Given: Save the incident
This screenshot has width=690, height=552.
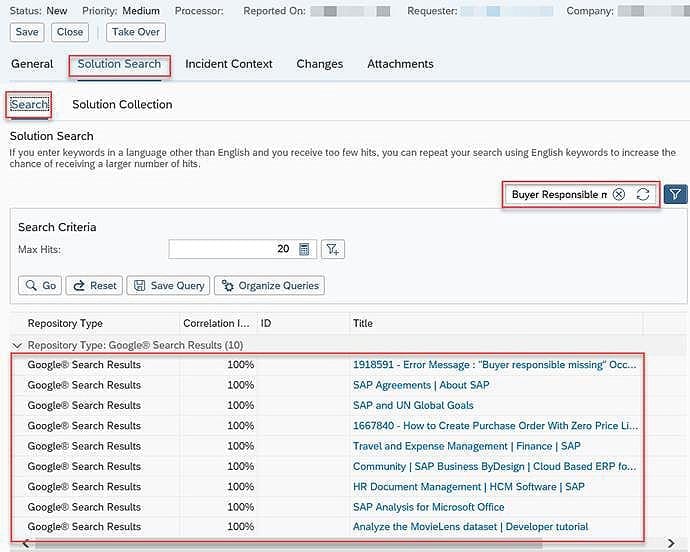Looking at the screenshot, I should [x=27, y=32].
